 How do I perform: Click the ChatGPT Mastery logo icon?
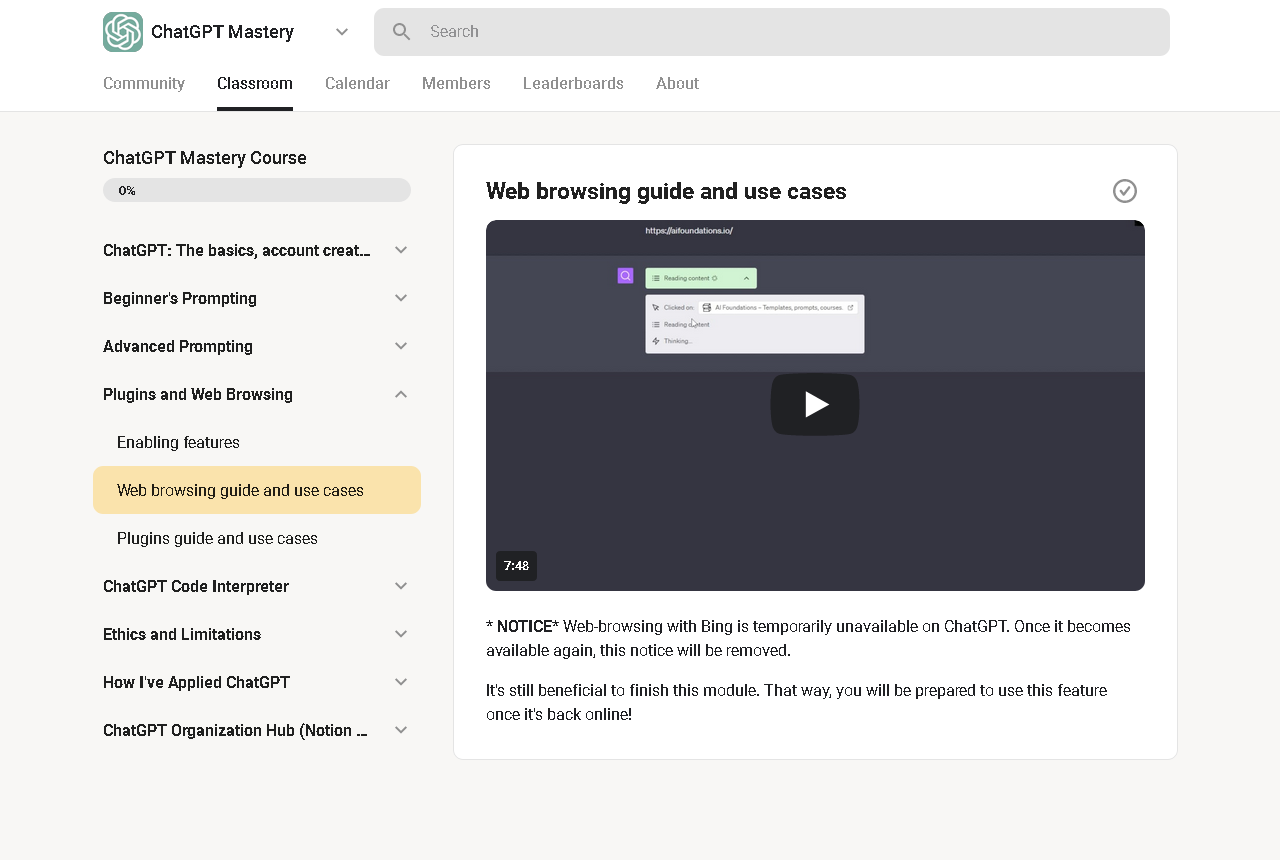point(123,32)
